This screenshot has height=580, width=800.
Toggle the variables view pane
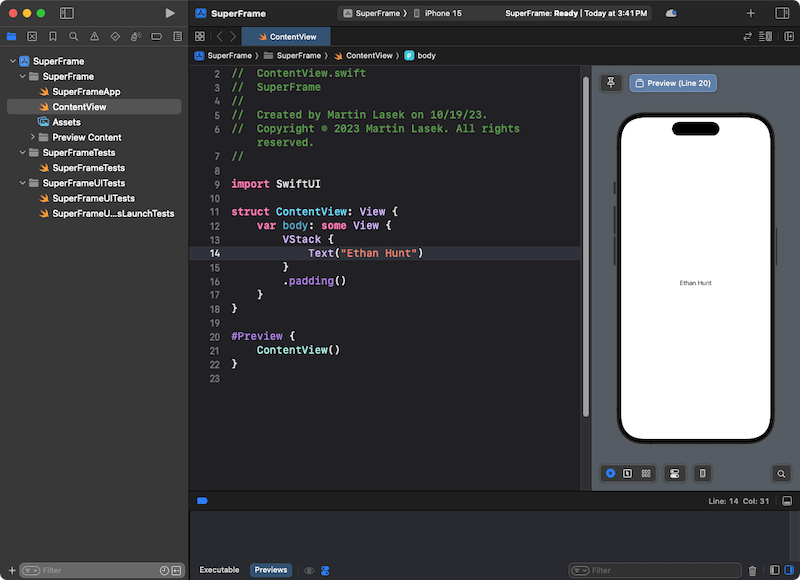(774, 570)
